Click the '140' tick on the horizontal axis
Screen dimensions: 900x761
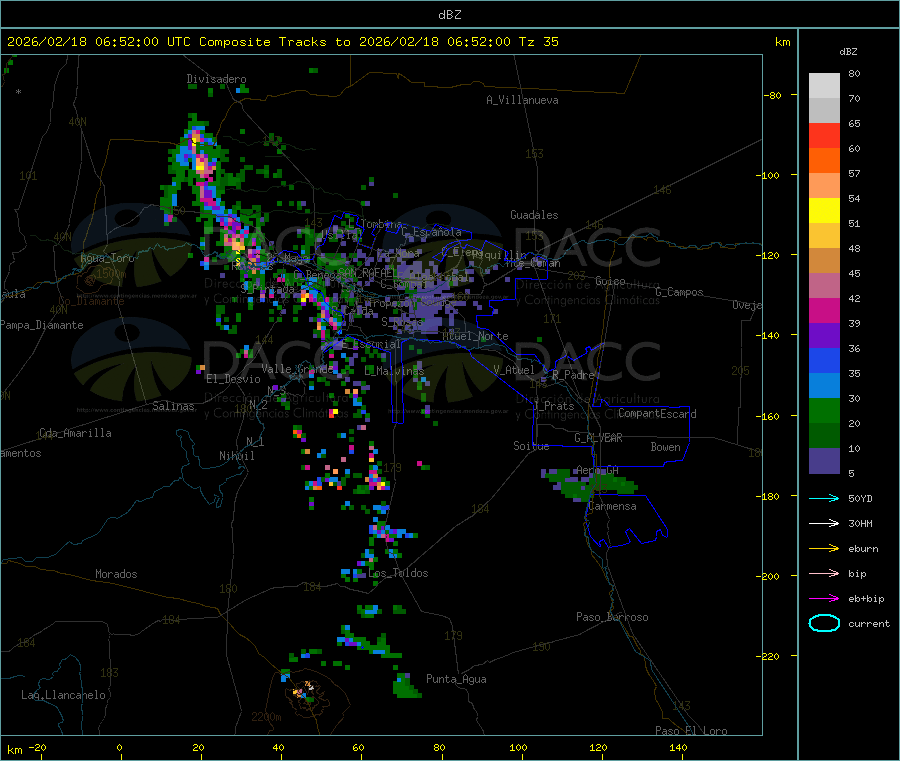tap(678, 747)
